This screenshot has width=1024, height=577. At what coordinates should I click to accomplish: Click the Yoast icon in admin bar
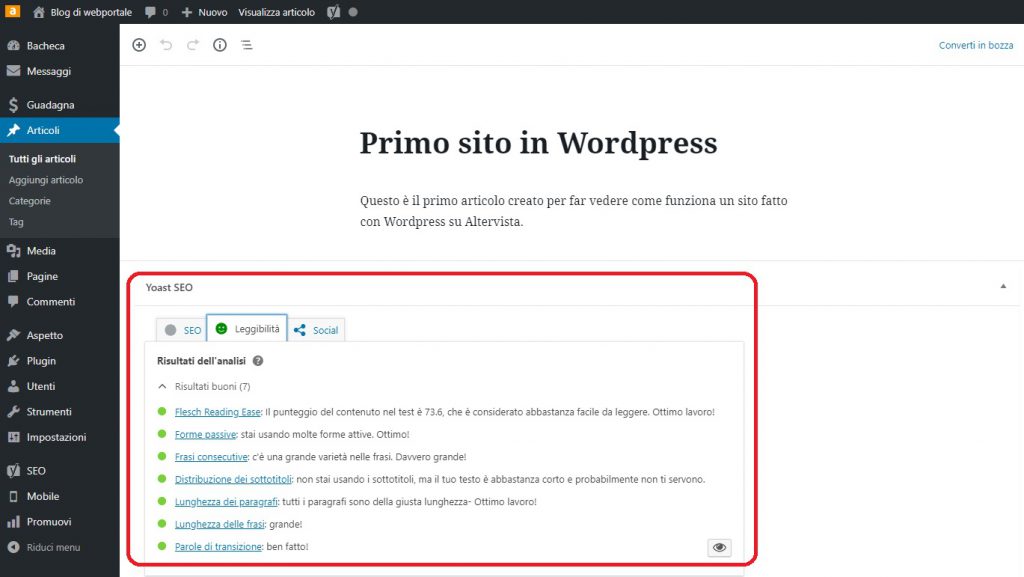pyautogui.click(x=334, y=13)
